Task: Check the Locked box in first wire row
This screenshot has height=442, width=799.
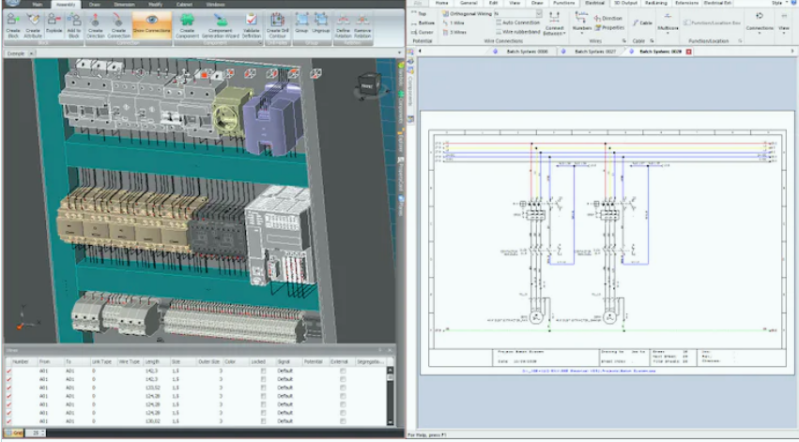Action: click(263, 370)
